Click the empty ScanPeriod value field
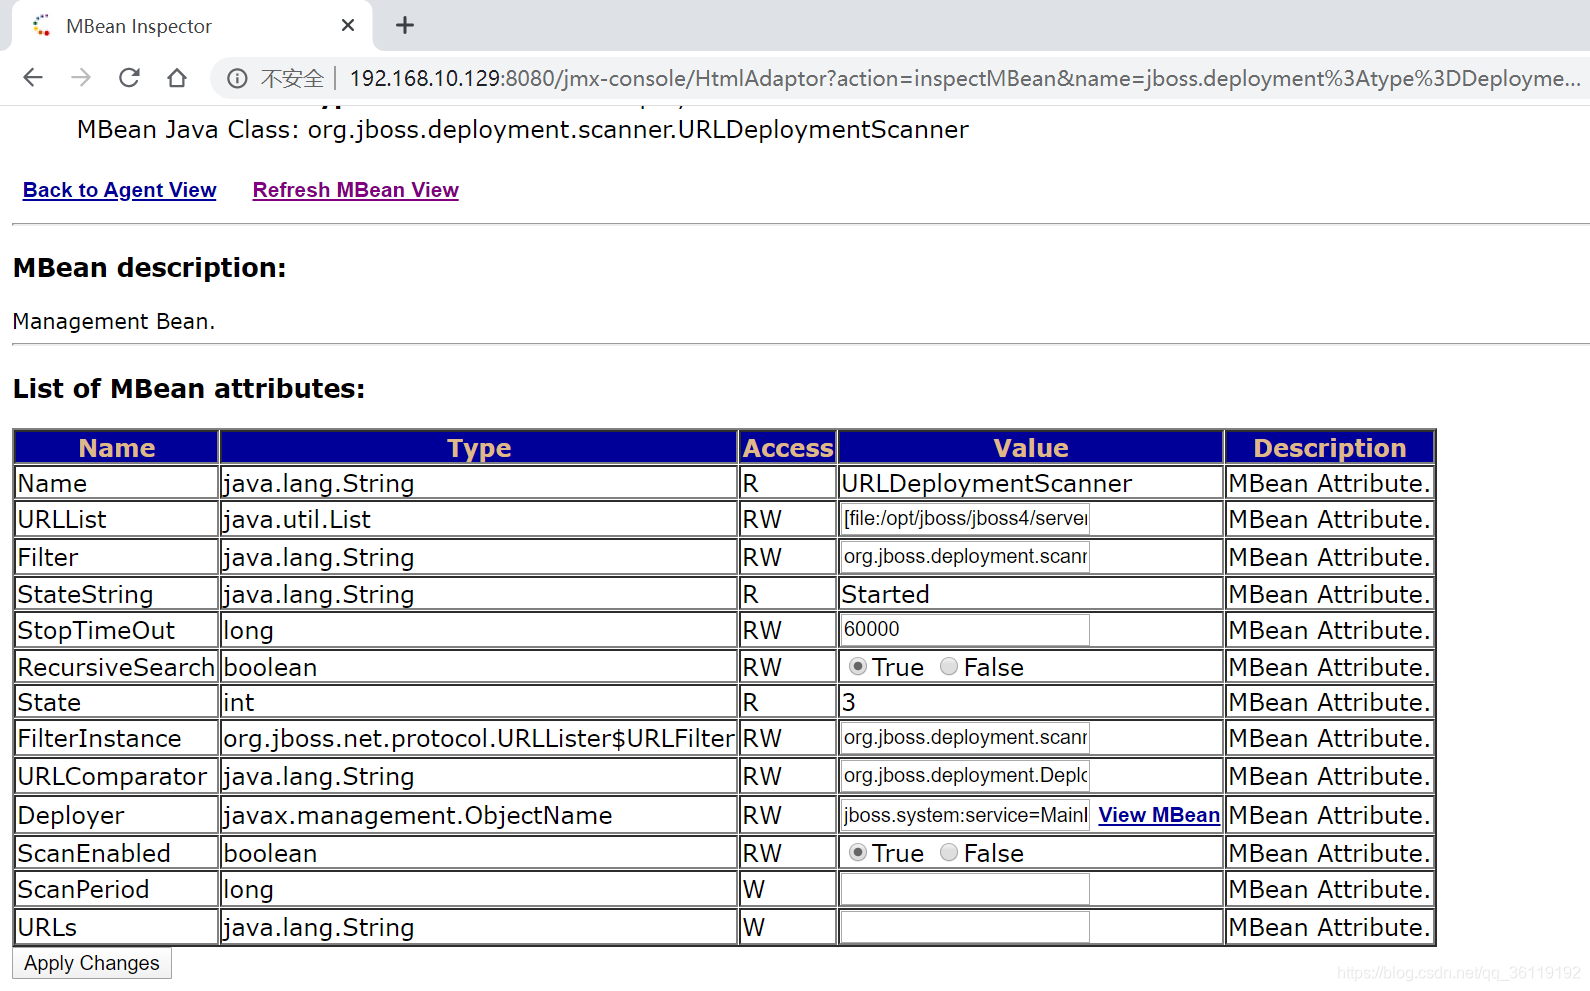 pyautogui.click(x=965, y=889)
